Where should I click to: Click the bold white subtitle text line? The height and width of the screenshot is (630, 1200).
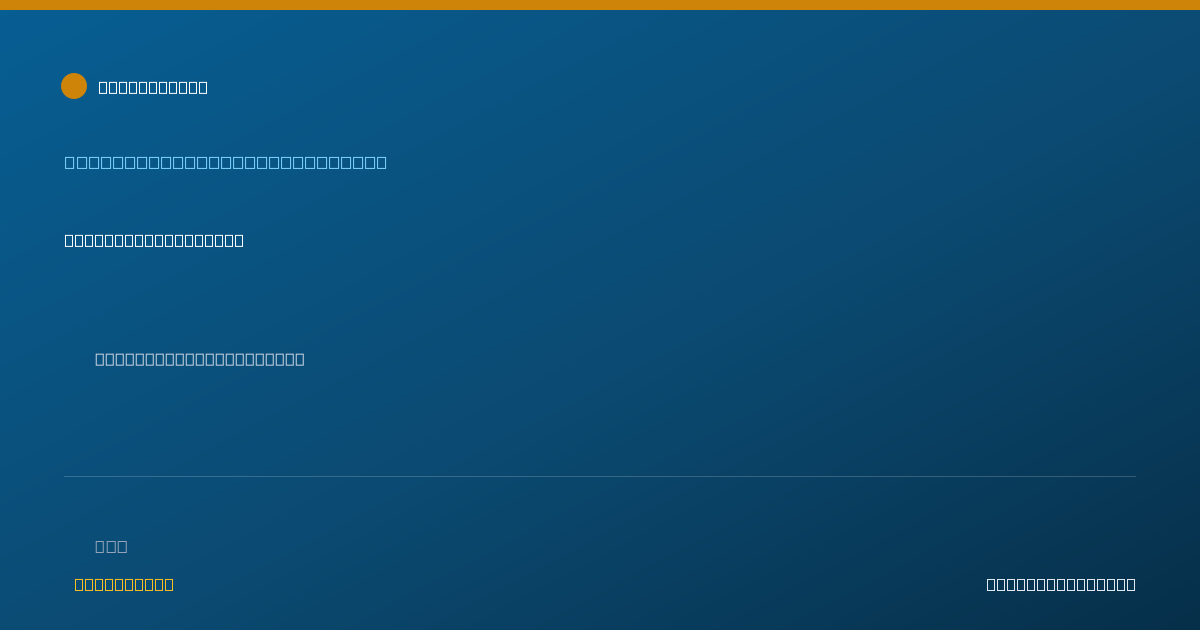[x=154, y=240]
